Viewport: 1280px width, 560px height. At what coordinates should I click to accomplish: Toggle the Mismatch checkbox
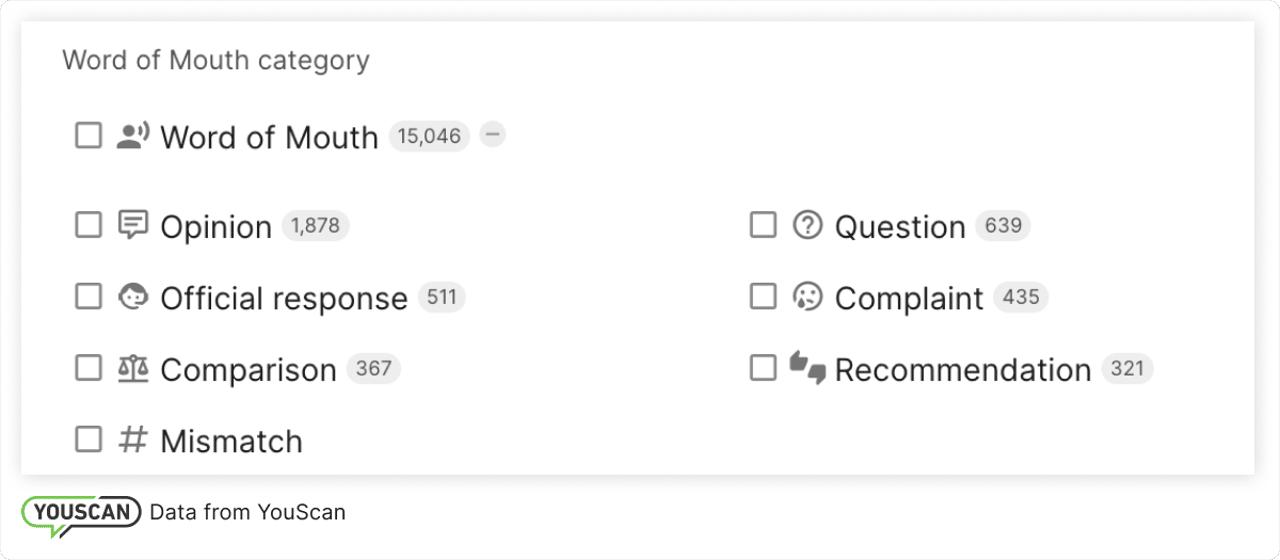pos(89,440)
